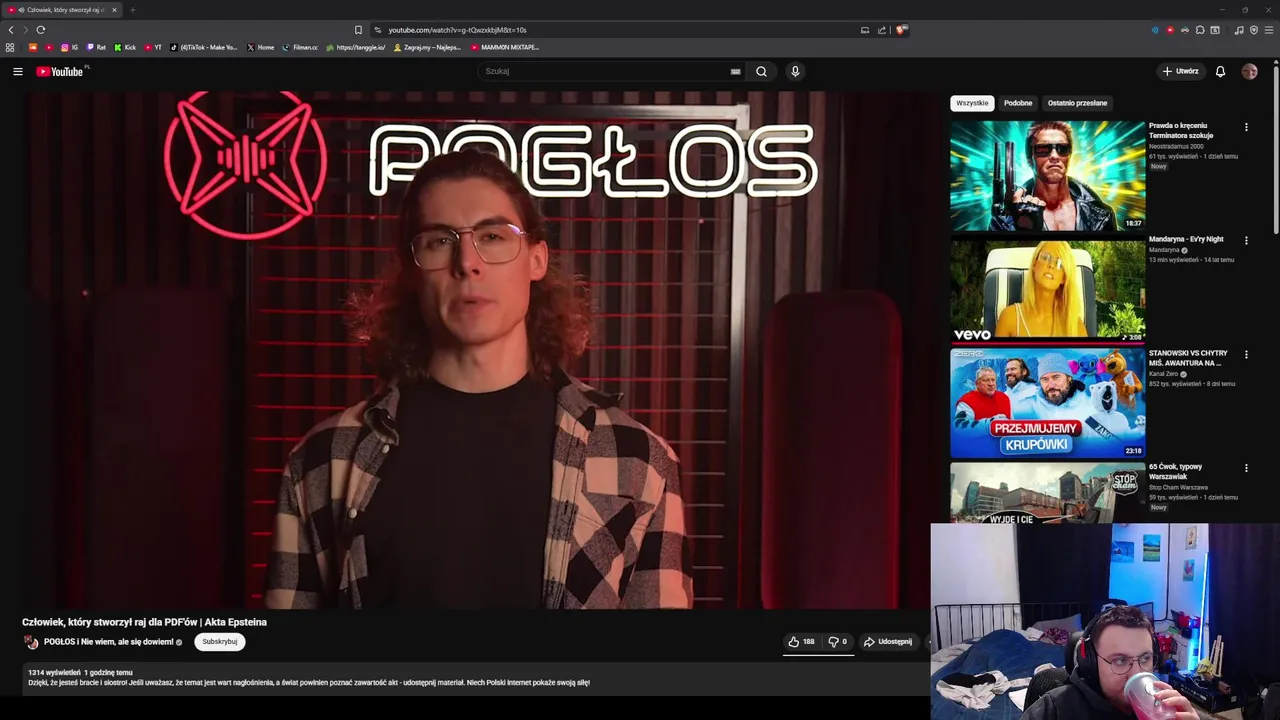Click the red record extension icon
Screen dimensions: 1280x720
pos(1170,30)
